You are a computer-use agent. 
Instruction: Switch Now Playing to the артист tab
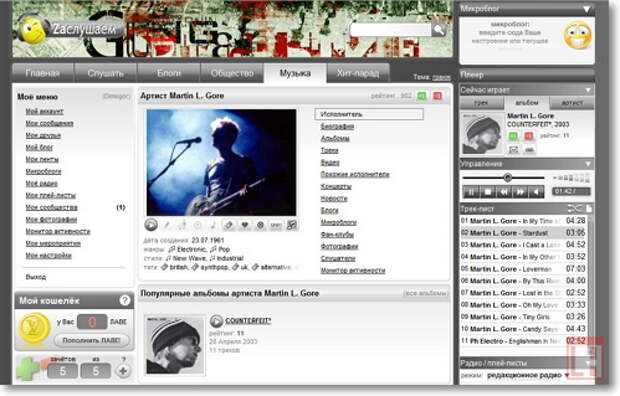tap(572, 103)
